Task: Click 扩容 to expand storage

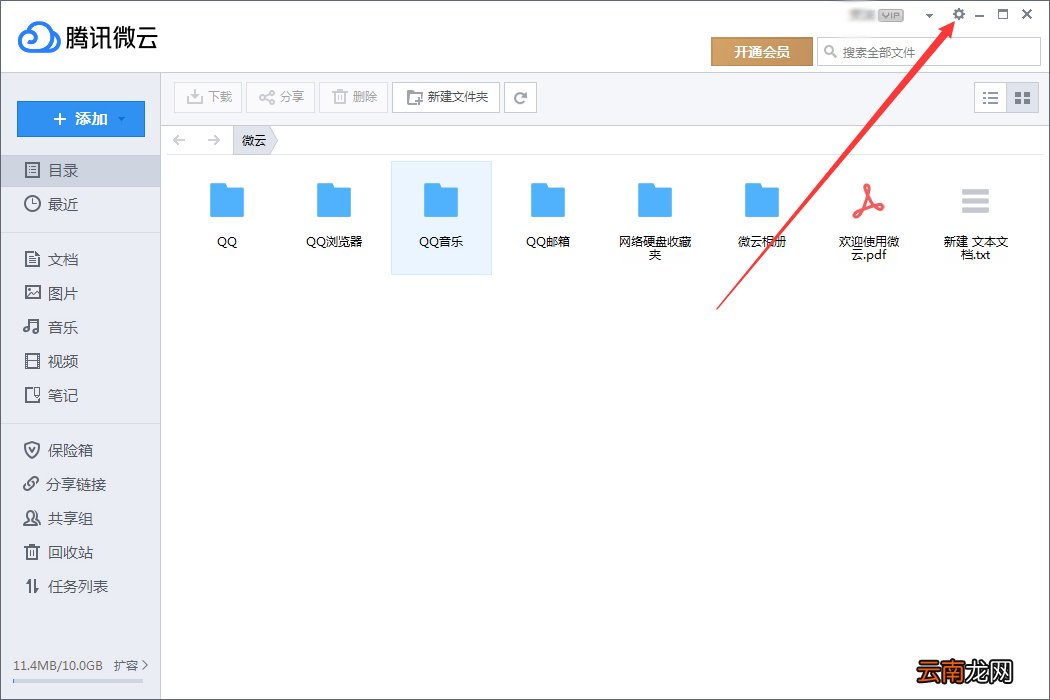Action: (x=130, y=665)
